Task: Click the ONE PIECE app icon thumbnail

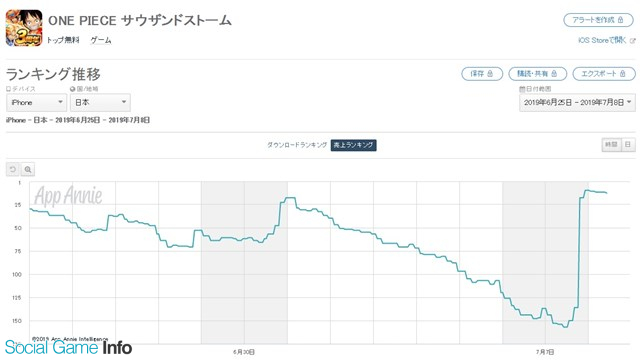Action: (x=24, y=28)
